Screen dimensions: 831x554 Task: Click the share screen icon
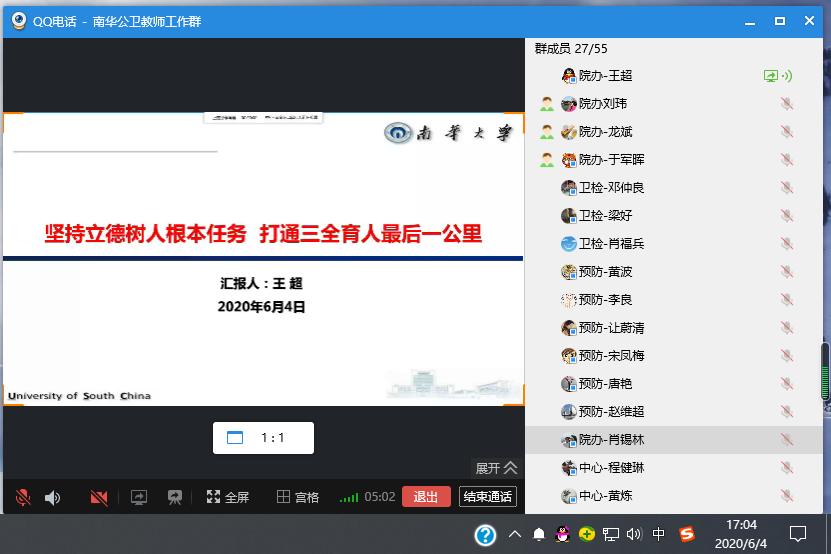(139, 497)
